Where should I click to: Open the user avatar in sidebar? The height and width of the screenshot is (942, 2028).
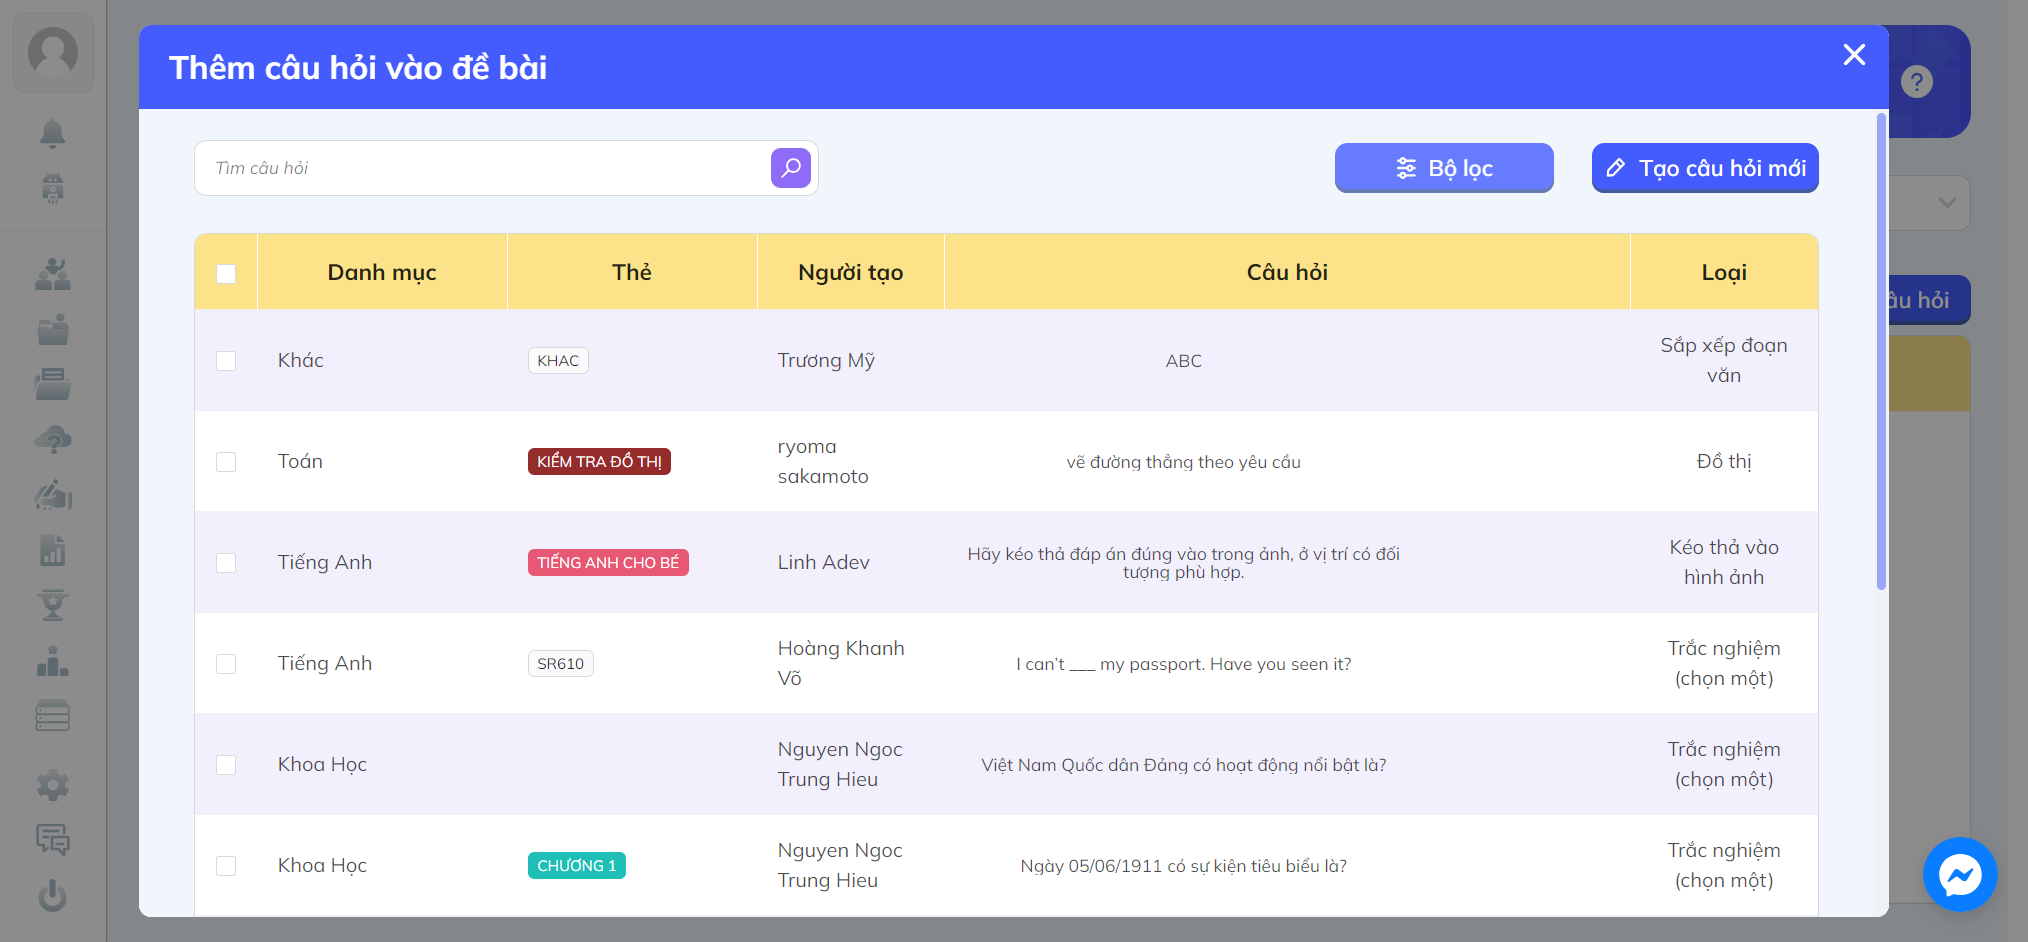[x=53, y=52]
